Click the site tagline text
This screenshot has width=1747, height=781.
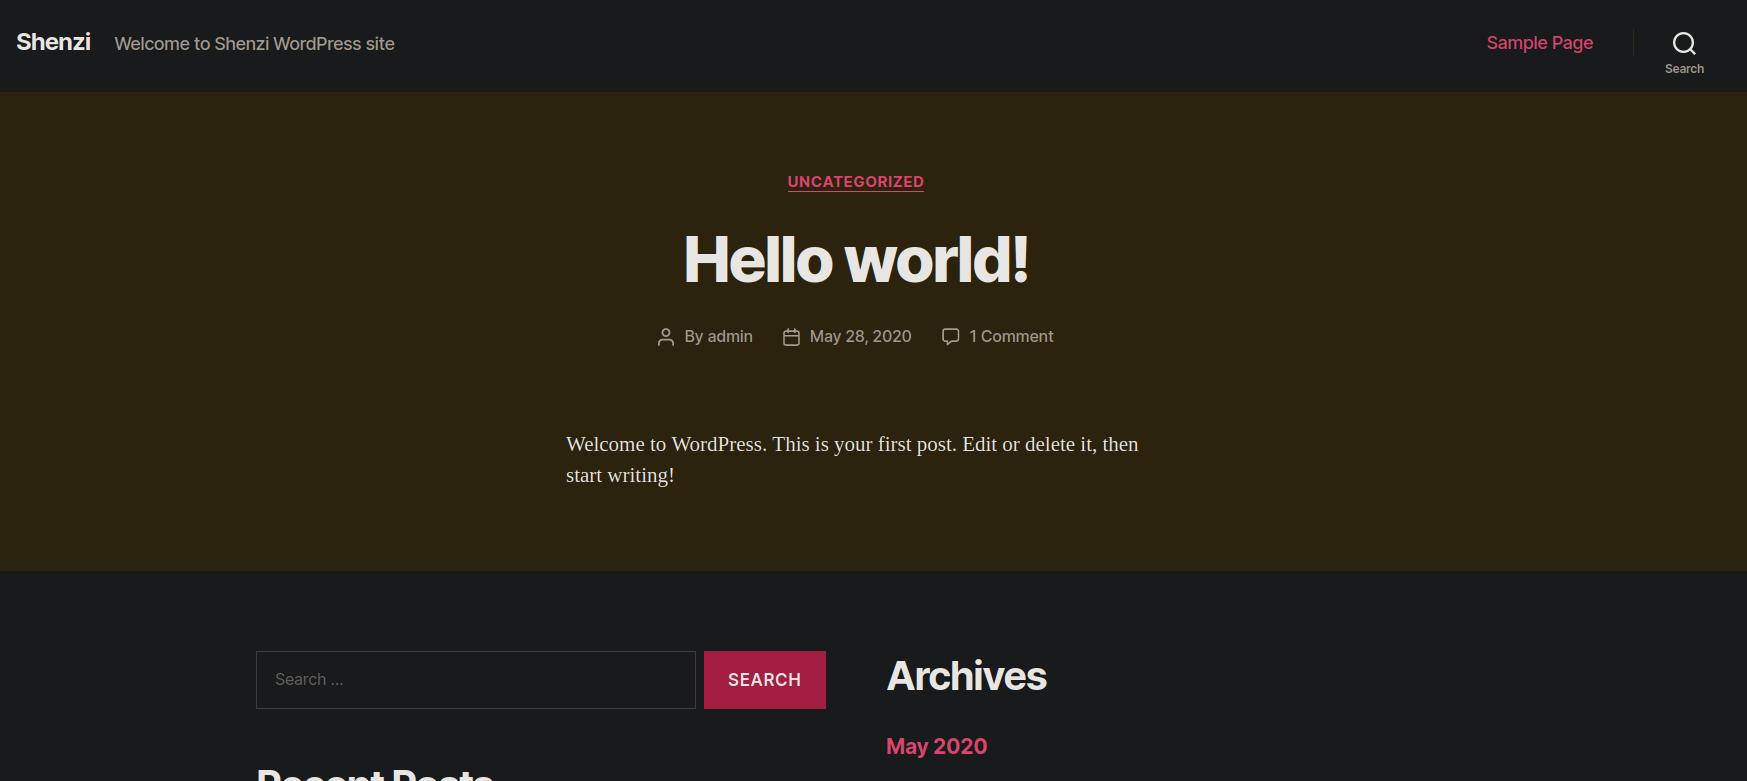(254, 44)
